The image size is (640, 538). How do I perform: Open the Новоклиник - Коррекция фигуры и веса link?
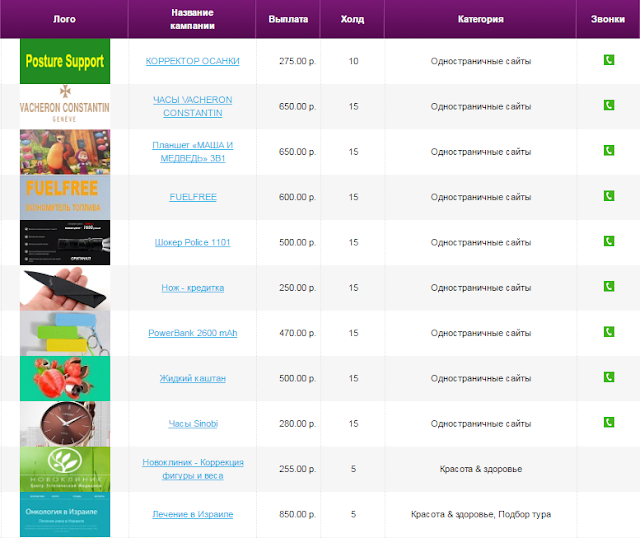coord(193,469)
